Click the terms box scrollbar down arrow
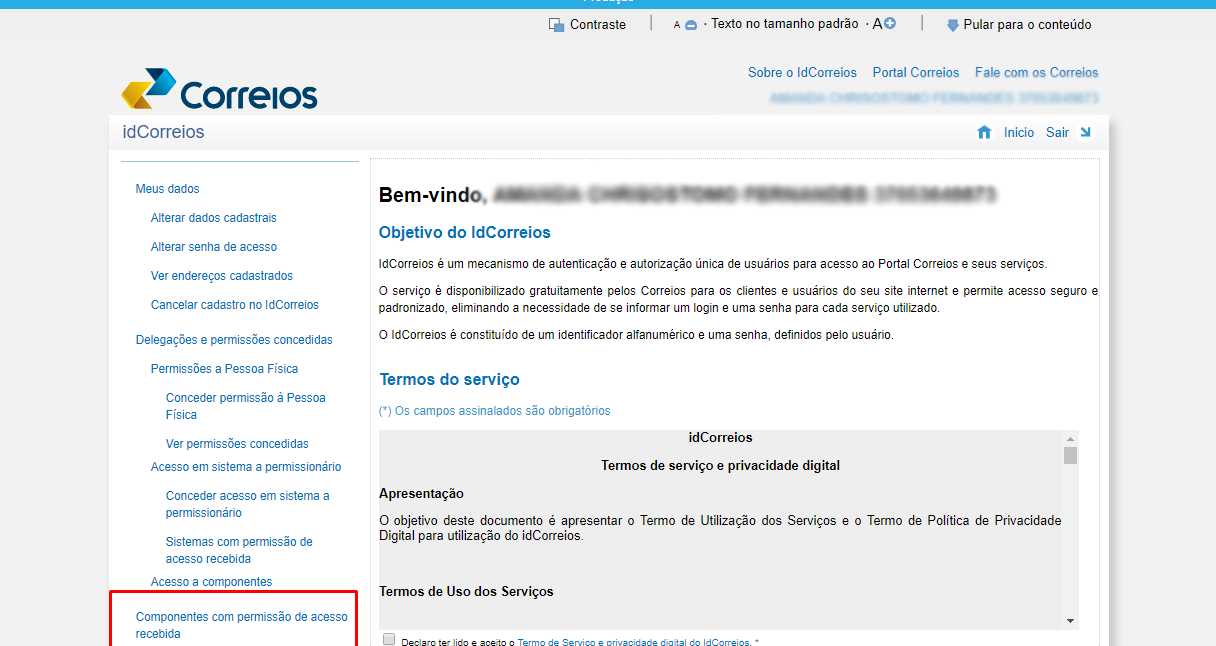The image size is (1216, 646). [1070, 621]
